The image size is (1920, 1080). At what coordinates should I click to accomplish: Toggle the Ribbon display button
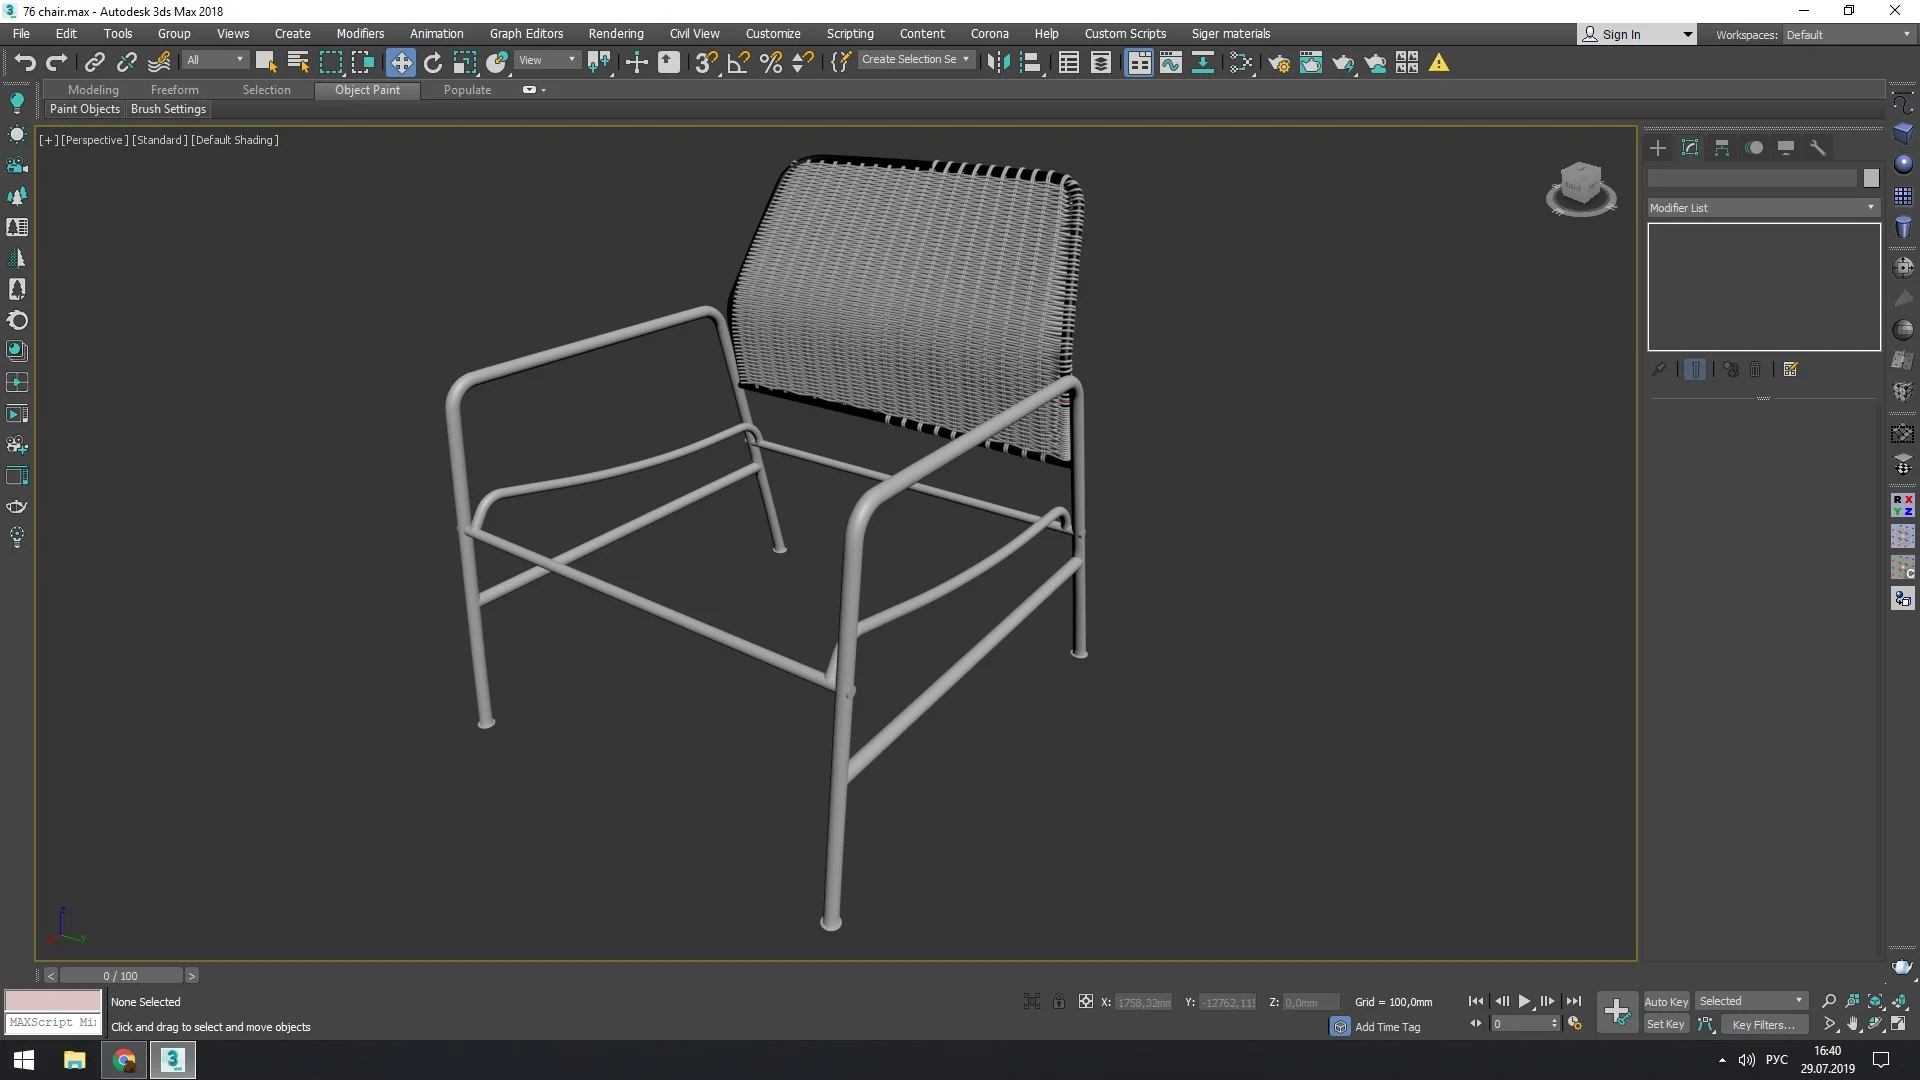pyautogui.click(x=1139, y=63)
